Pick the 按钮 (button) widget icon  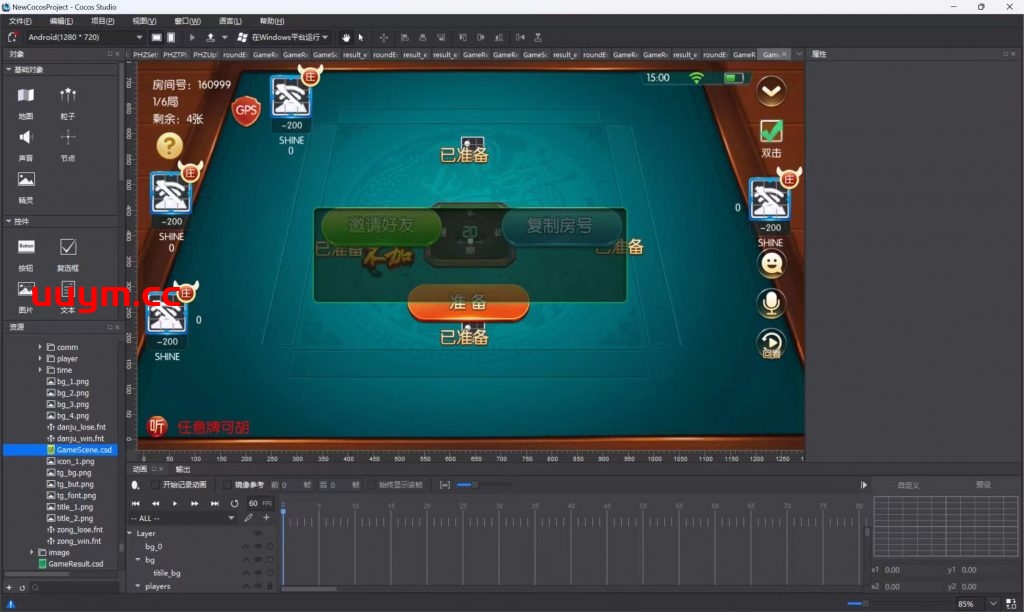click(26, 246)
